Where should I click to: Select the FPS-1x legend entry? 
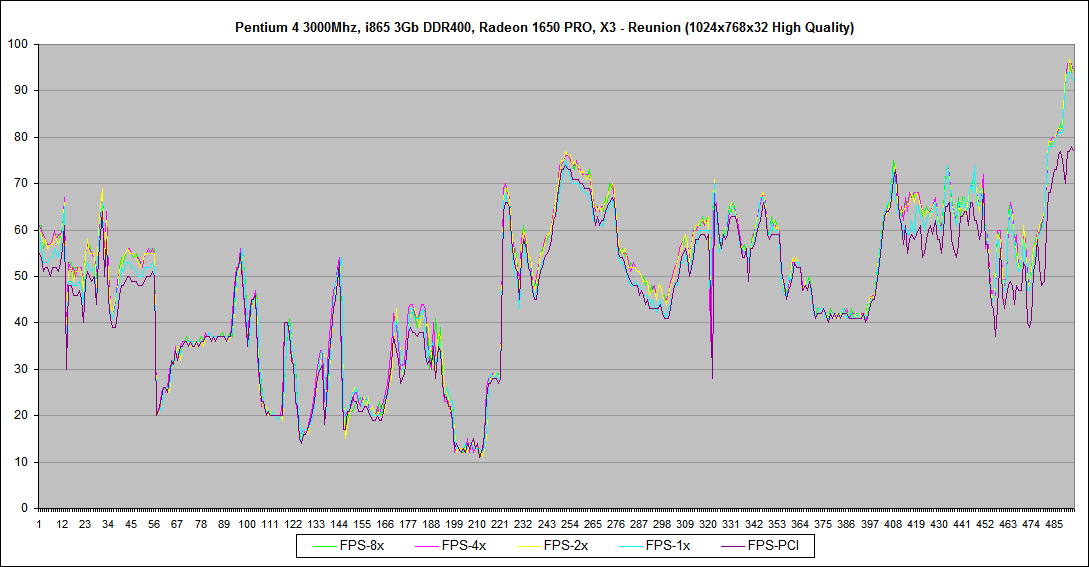click(655, 546)
